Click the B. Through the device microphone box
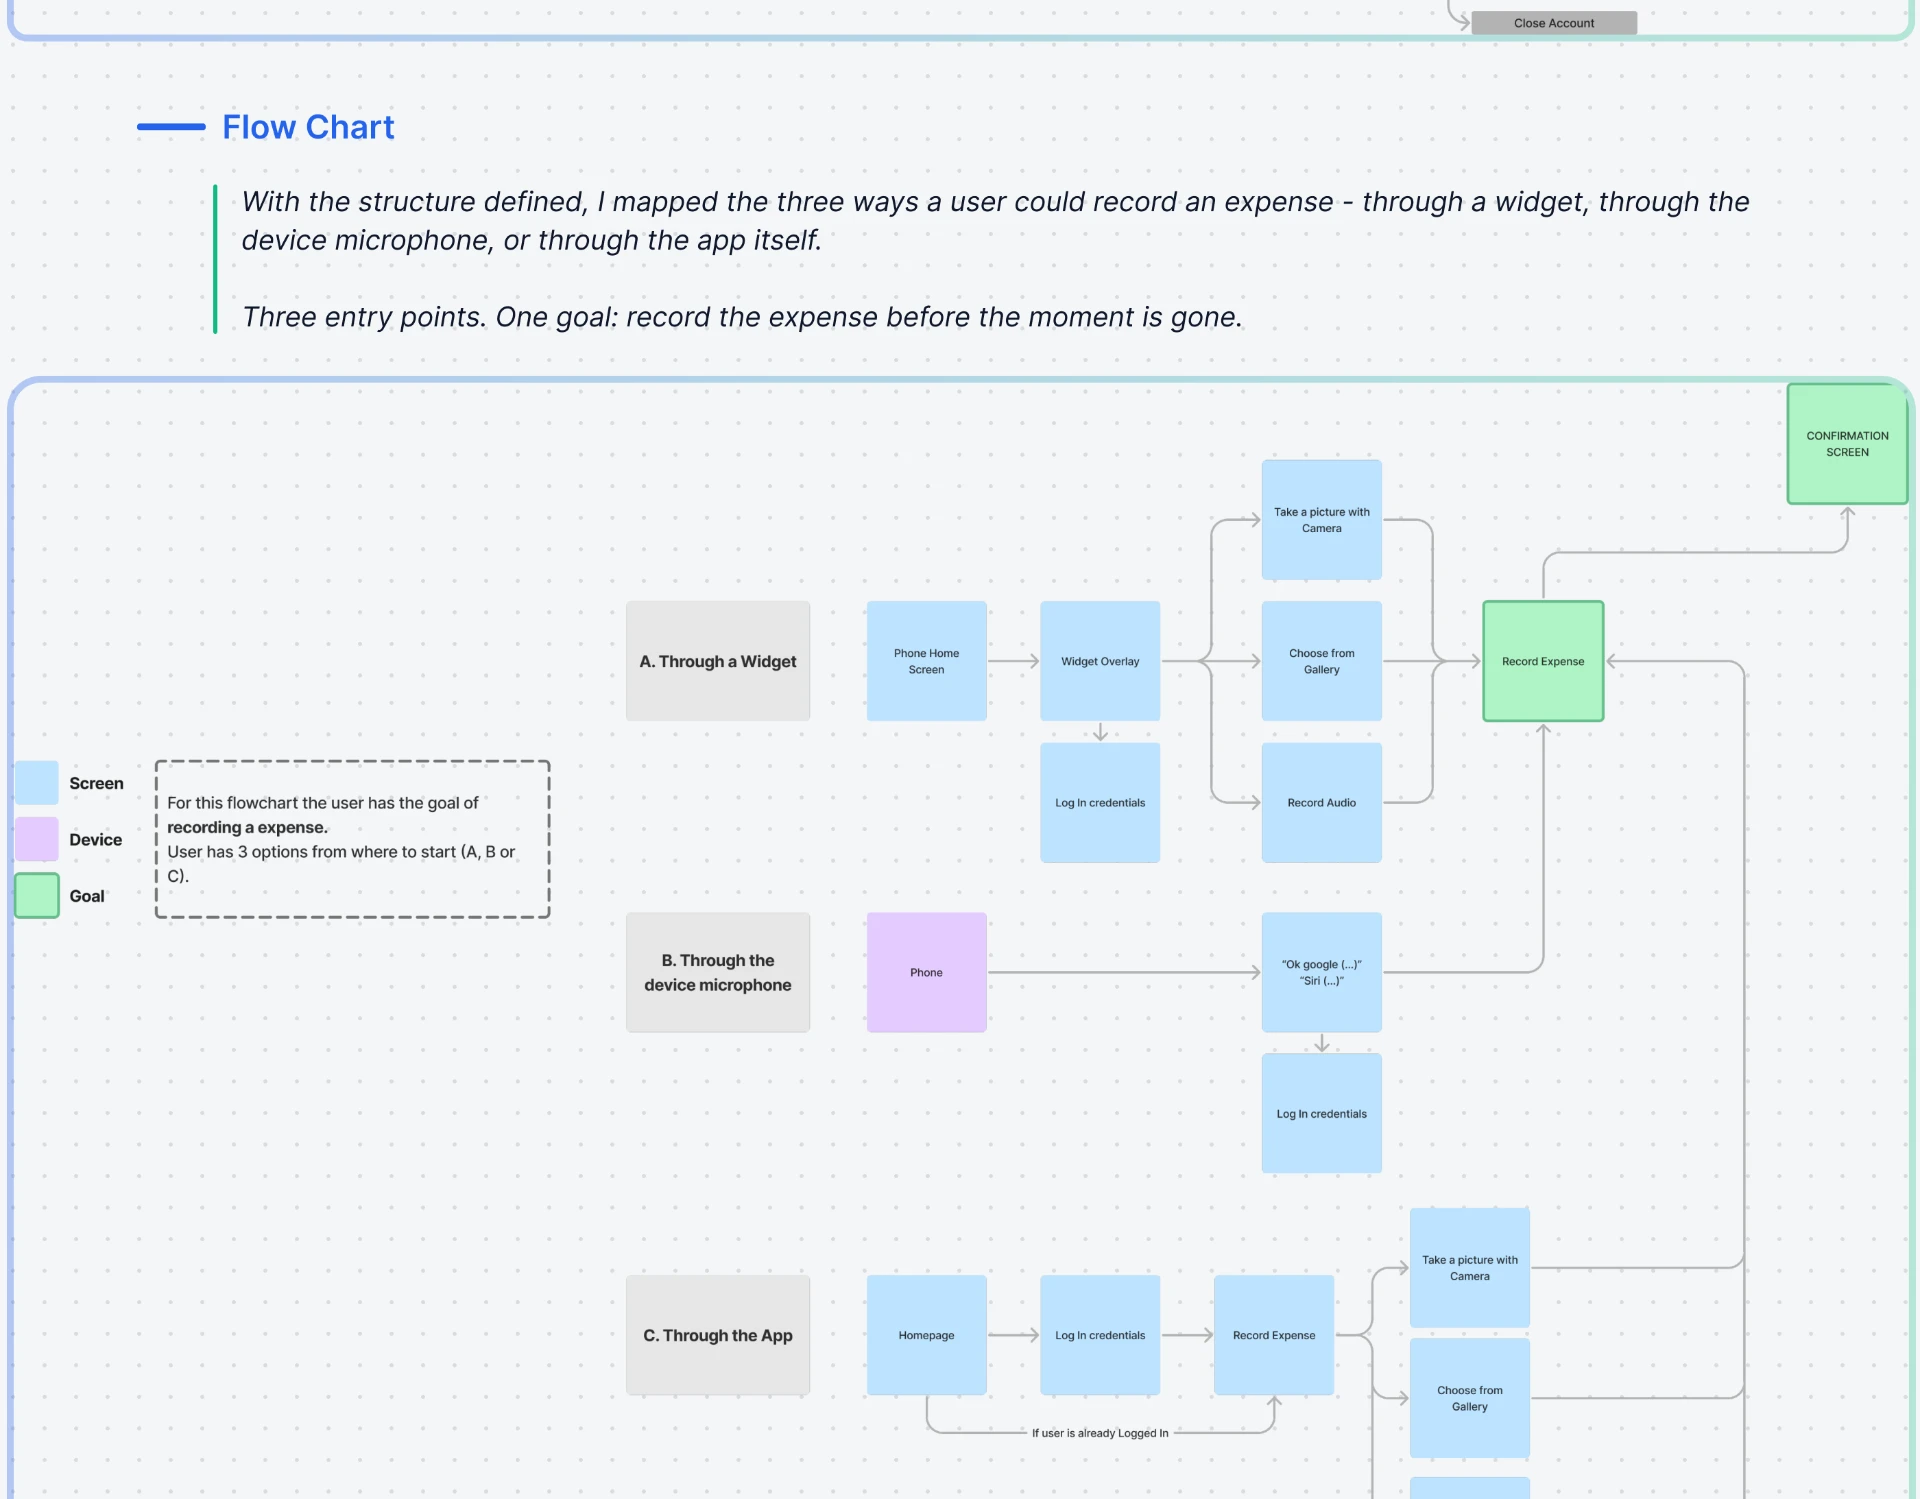The width and height of the screenshot is (1920, 1499). click(718, 972)
